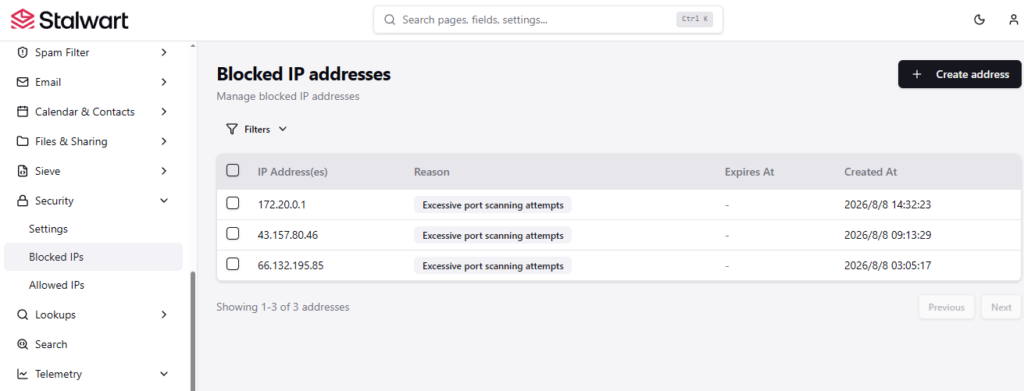Screen dimensions: 1024x391
Task: Click the Calendar & Contacts calendar icon
Action: click(23, 112)
